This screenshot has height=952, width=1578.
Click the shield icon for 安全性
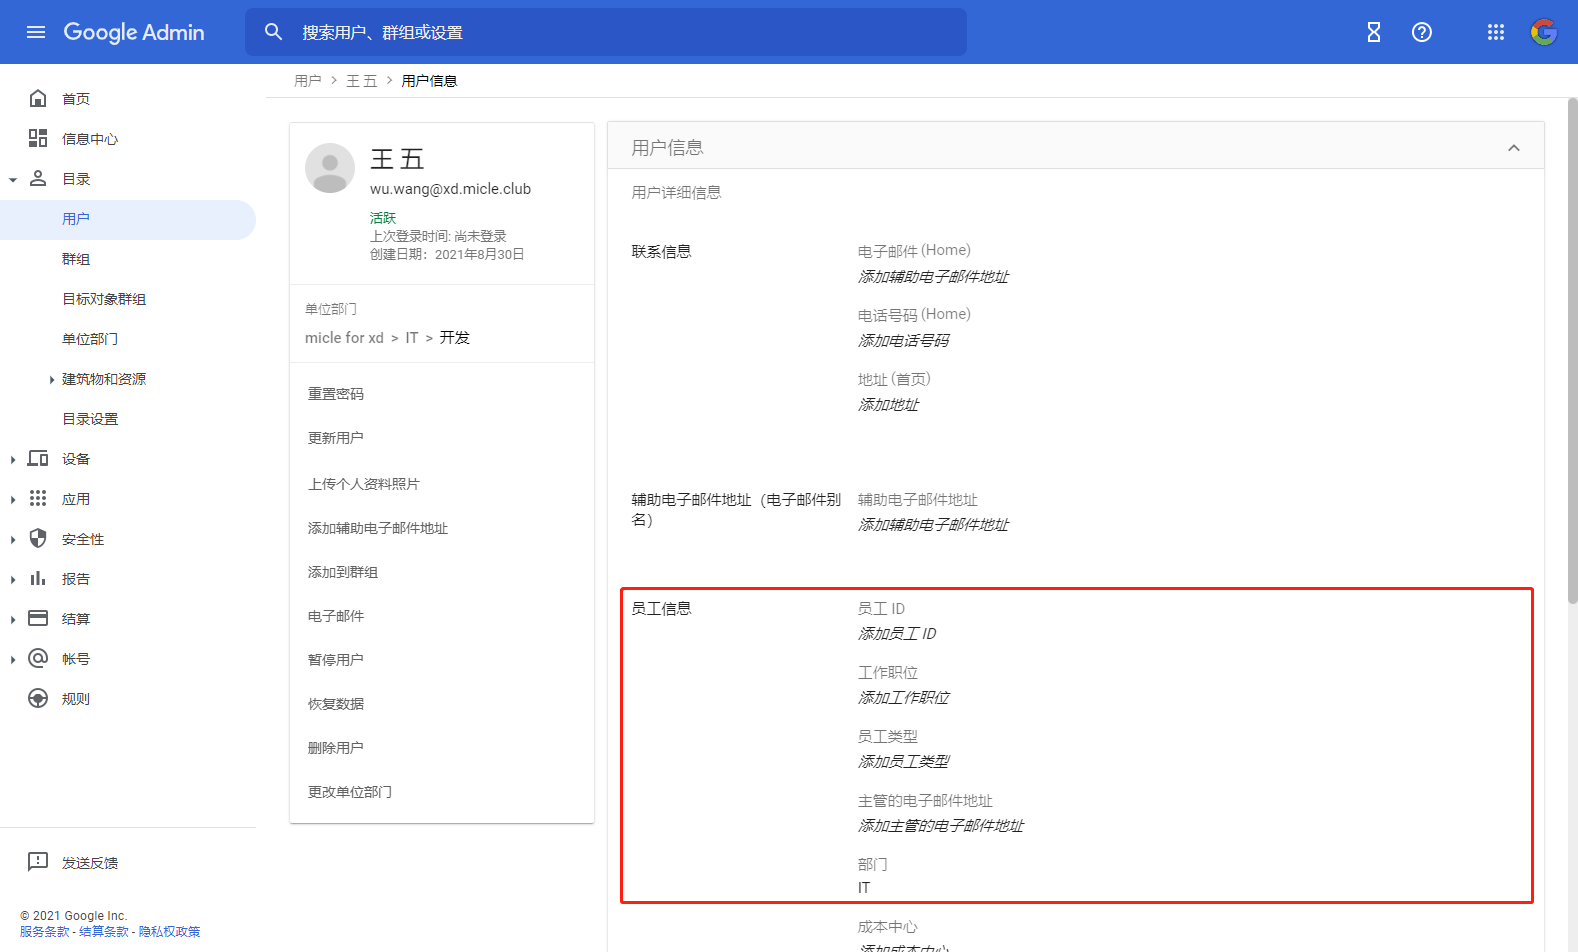pyautogui.click(x=38, y=538)
